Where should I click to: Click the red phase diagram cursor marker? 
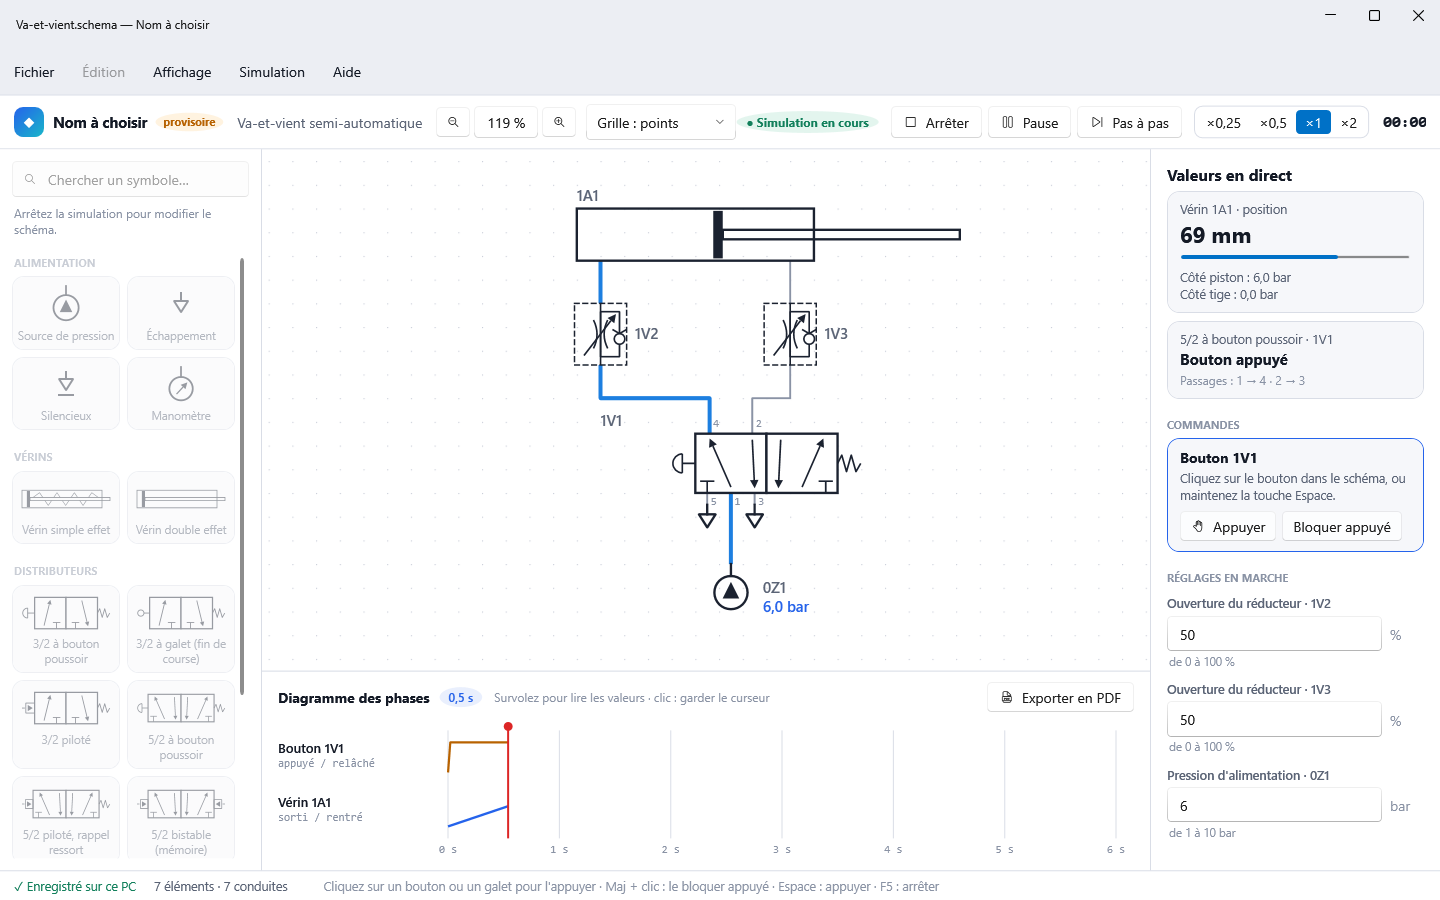tap(508, 726)
